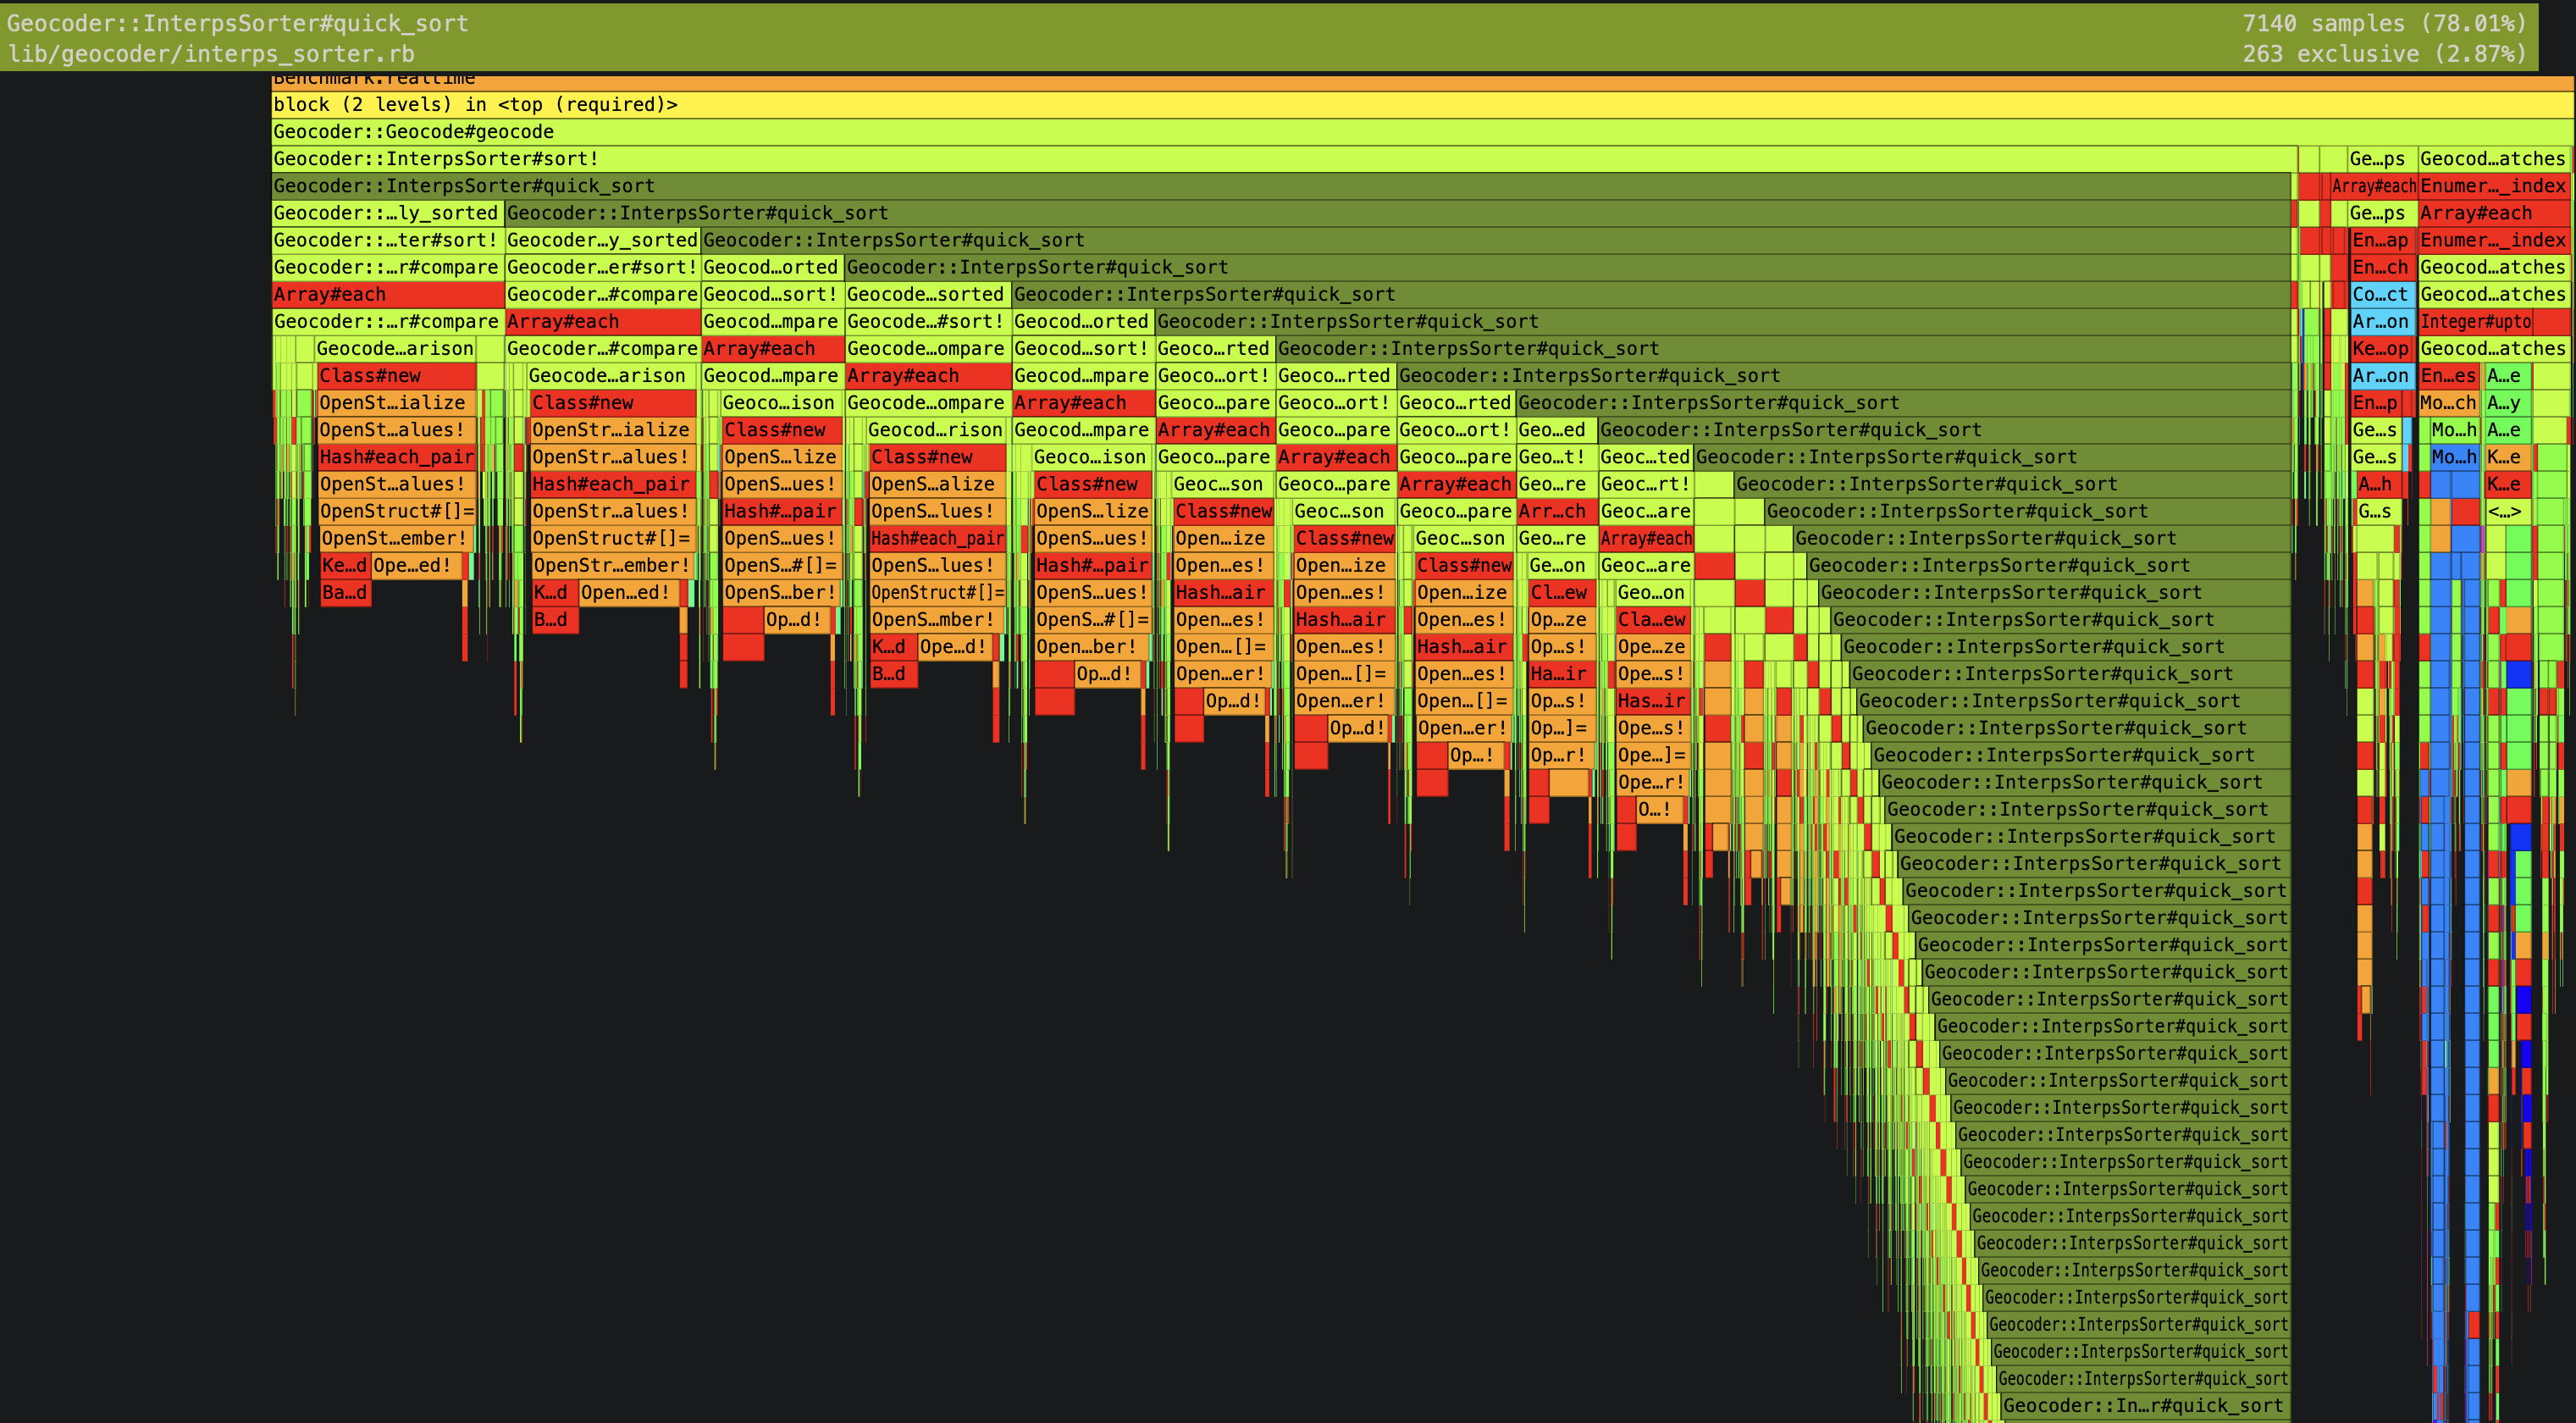Select the orange 'Mo…ch' frame
This screenshot has height=1423, width=2576.
[2449, 402]
